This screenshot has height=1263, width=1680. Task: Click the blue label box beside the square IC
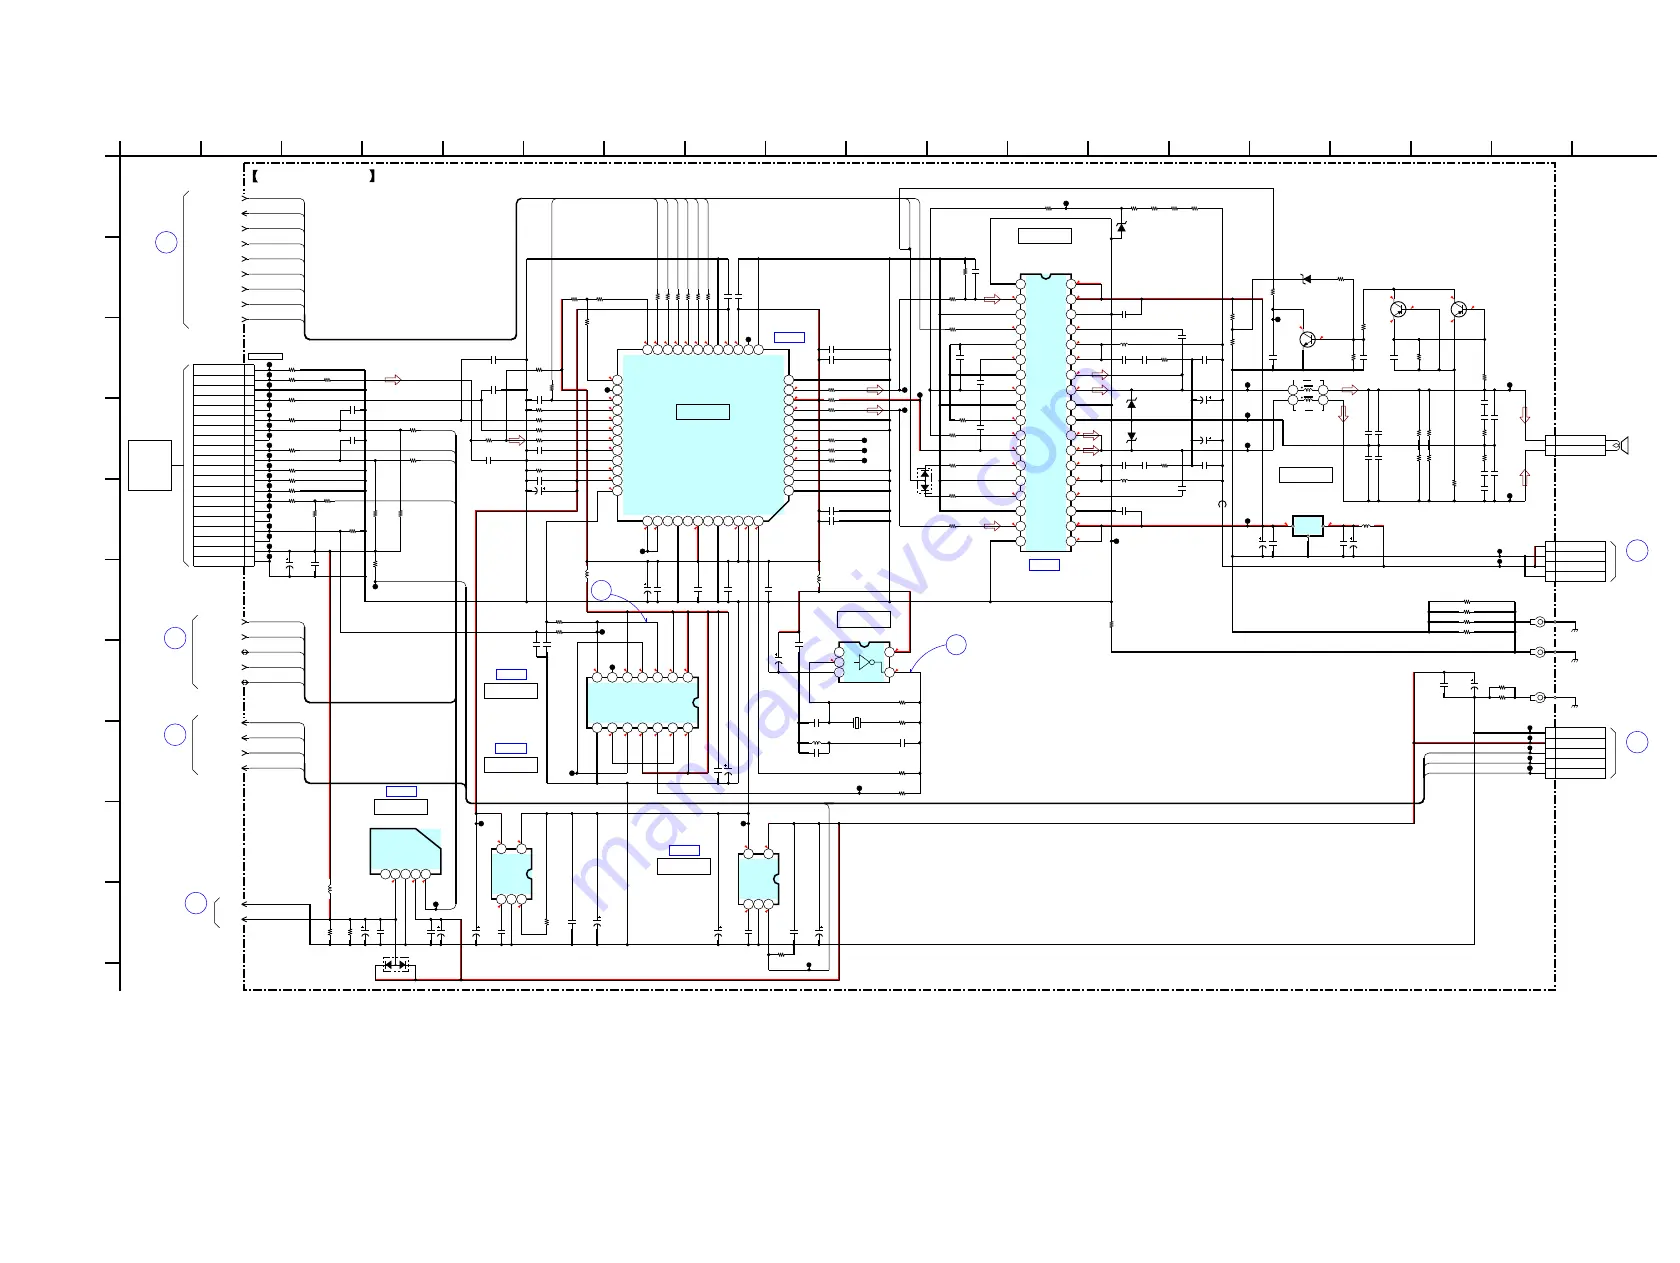[789, 337]
